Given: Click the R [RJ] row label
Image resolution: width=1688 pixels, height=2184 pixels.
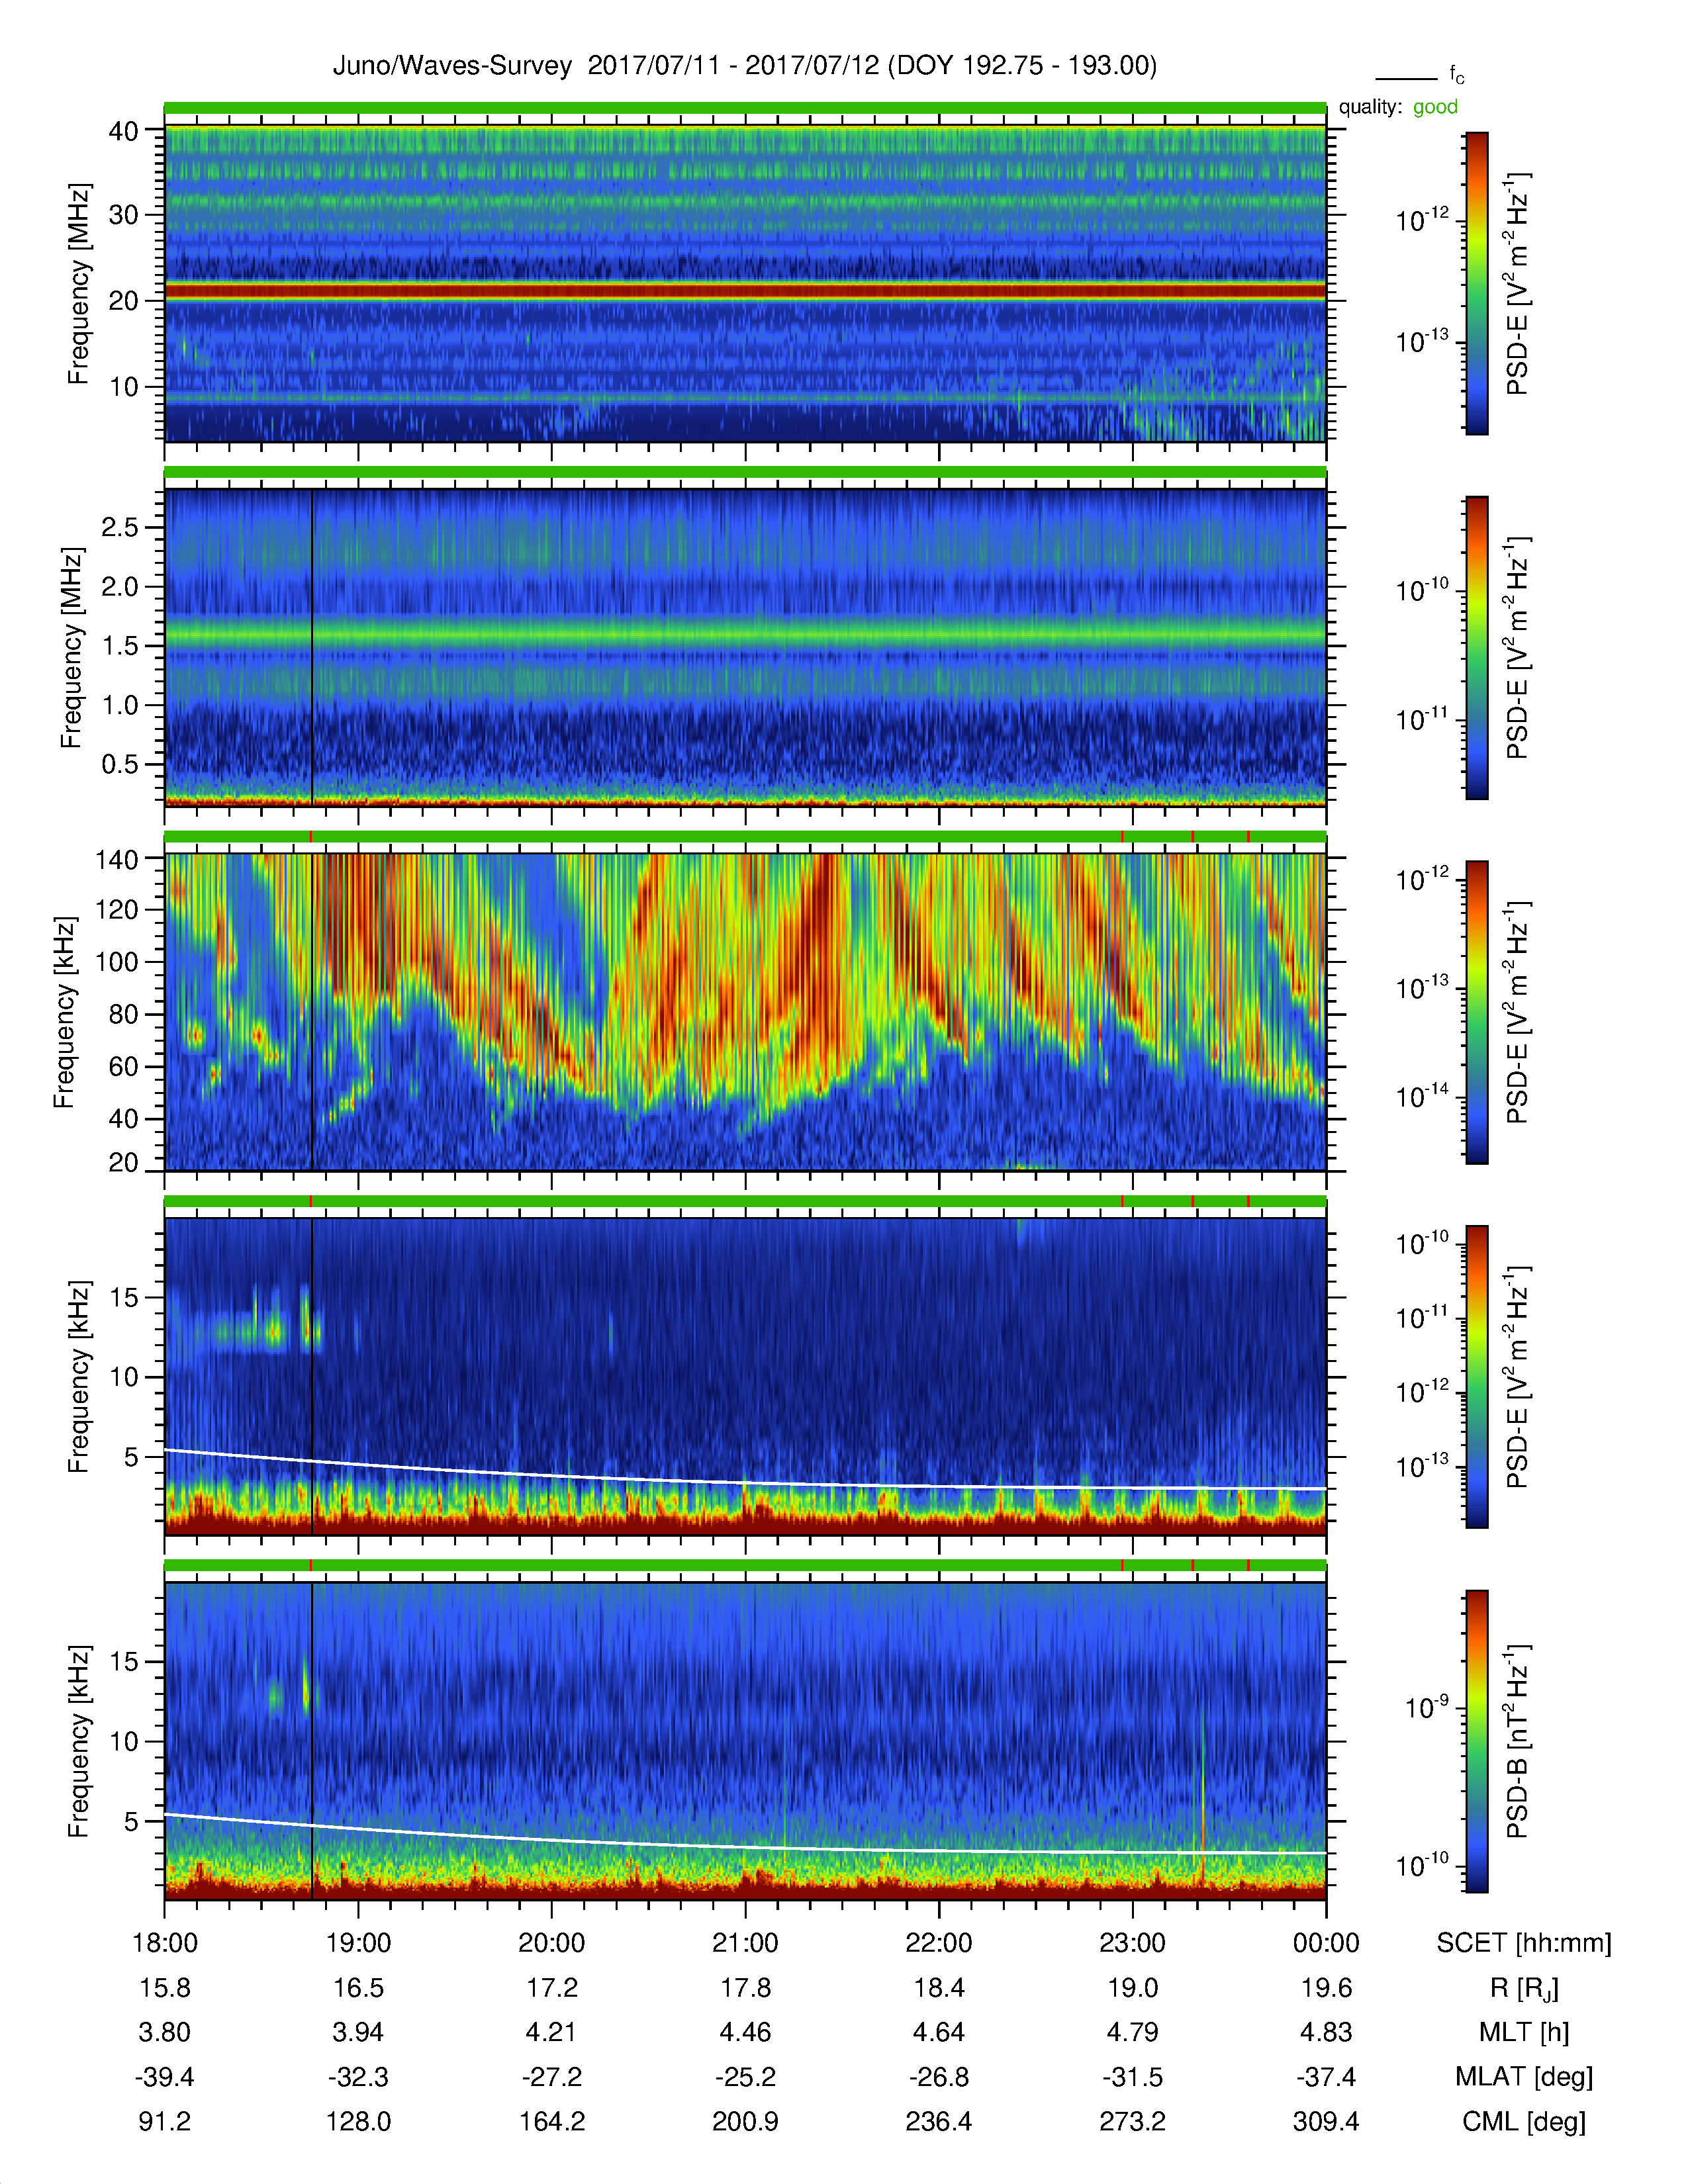Looking at the screenshot, I should 1524,1988.
